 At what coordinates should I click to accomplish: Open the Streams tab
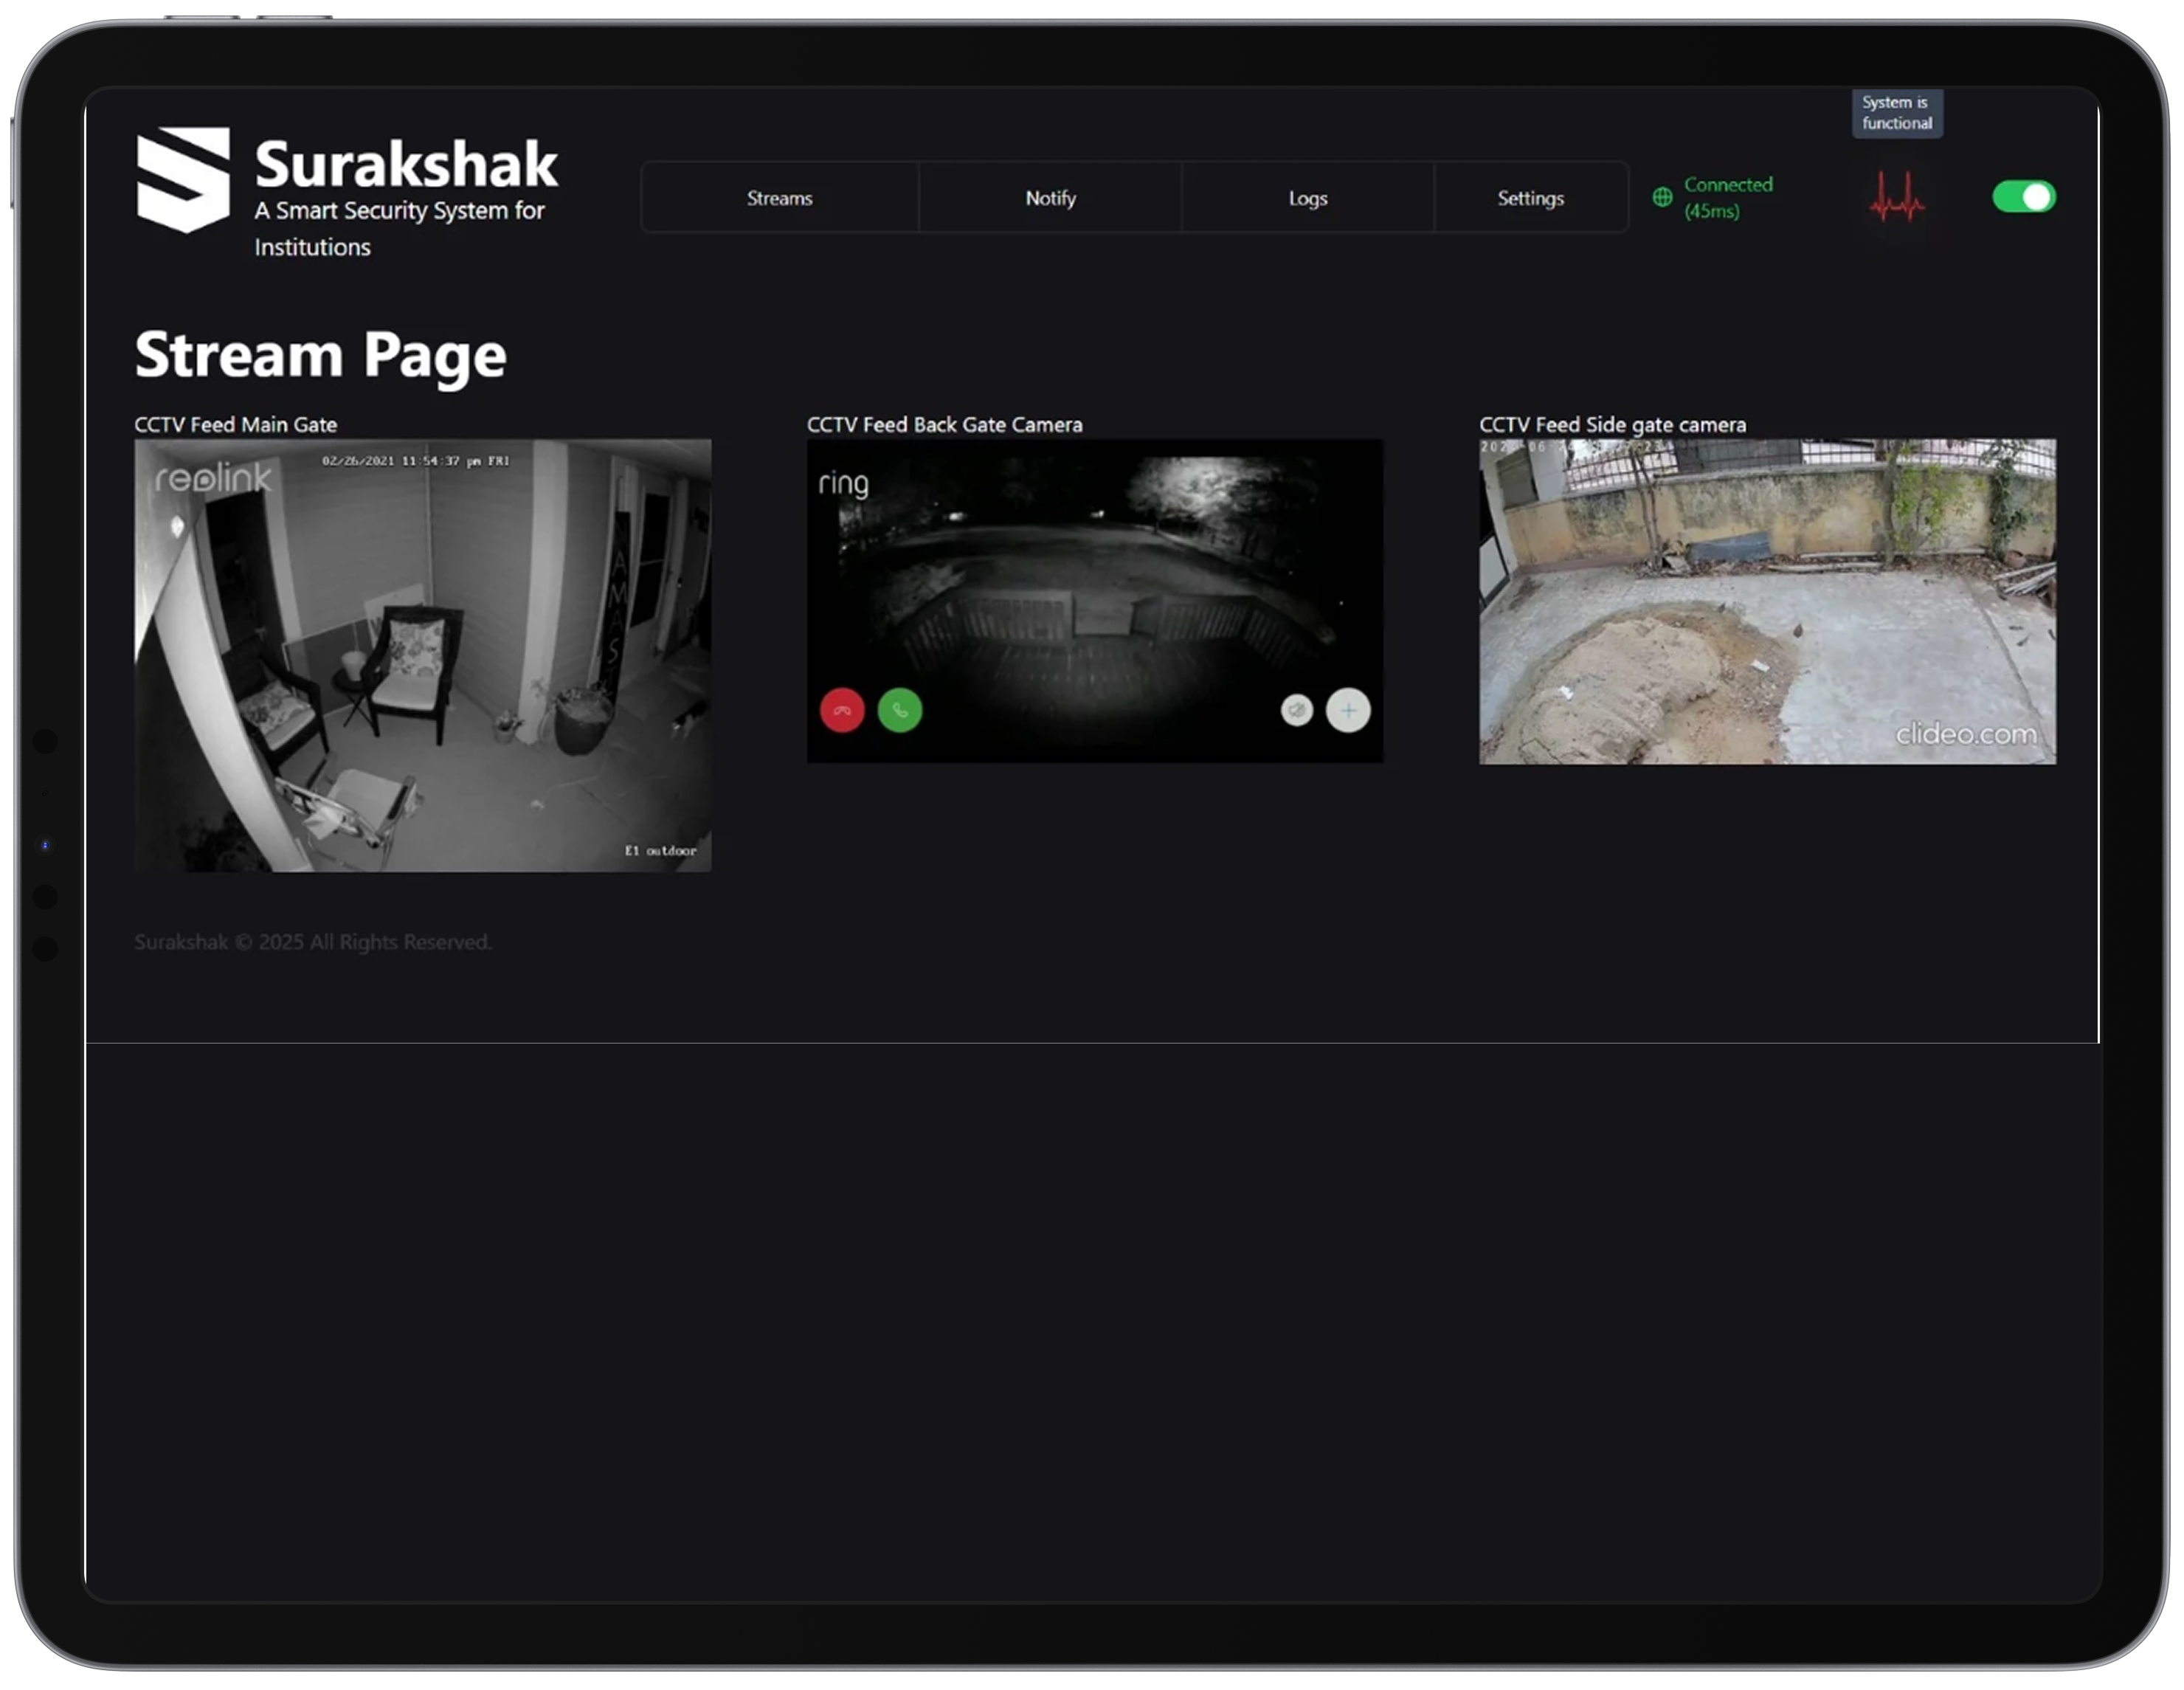[779, 198]
